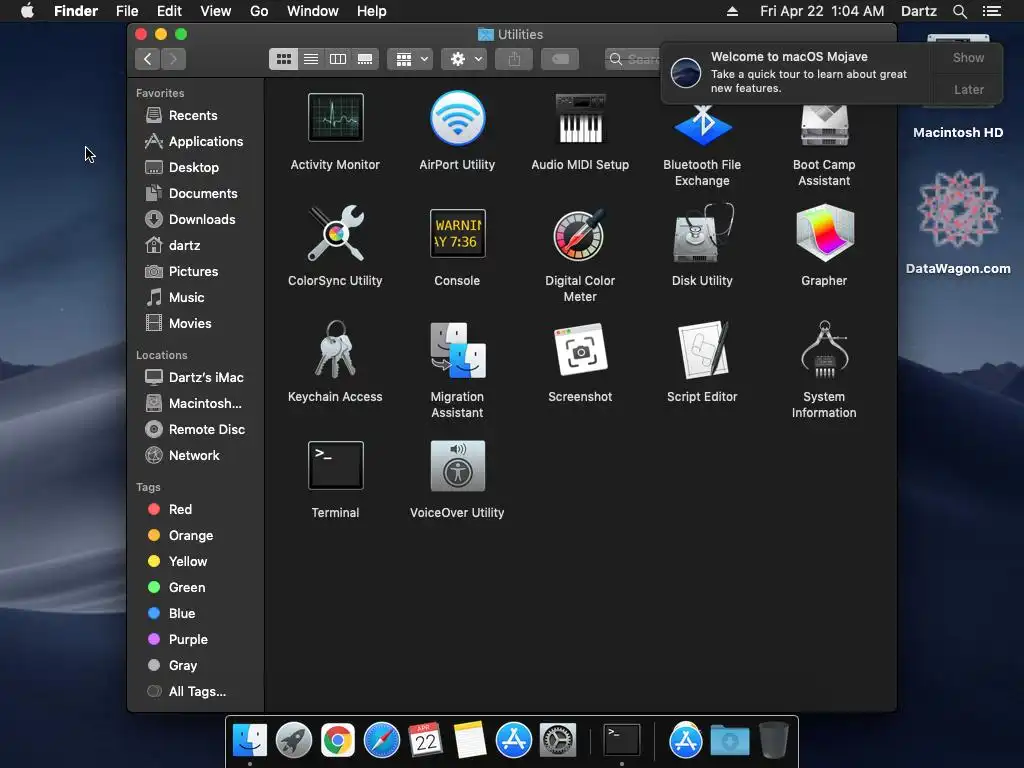The height and width of the screenshot is (768, 1024).
Task: Select Macintosh HD desktop drive icon
Action: click(957, 132)
